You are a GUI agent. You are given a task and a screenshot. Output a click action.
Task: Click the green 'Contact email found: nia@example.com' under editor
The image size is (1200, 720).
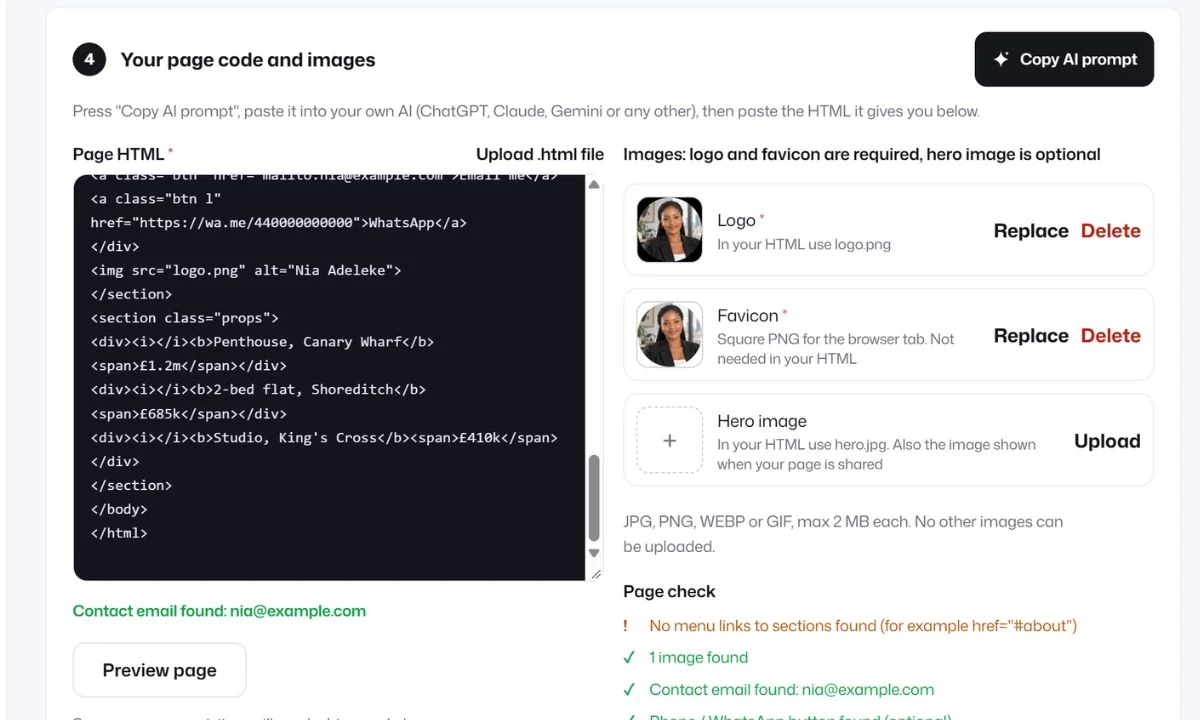tap(219, 611)
